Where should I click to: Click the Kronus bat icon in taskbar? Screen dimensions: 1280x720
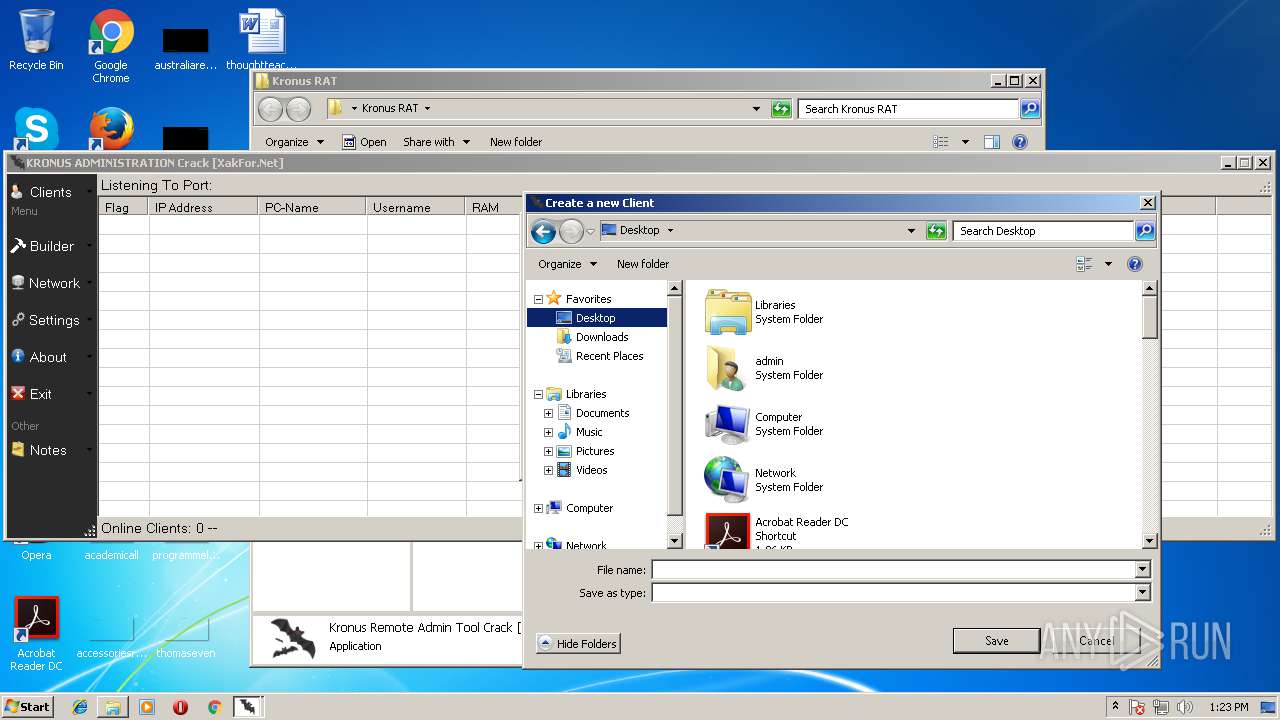[x=247, y=707]
